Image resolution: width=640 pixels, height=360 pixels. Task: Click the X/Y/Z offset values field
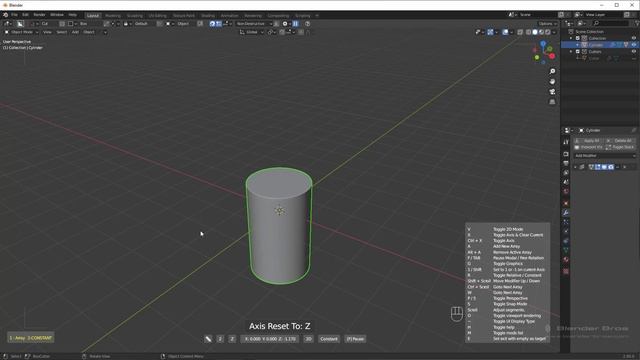tap(270, 339)
